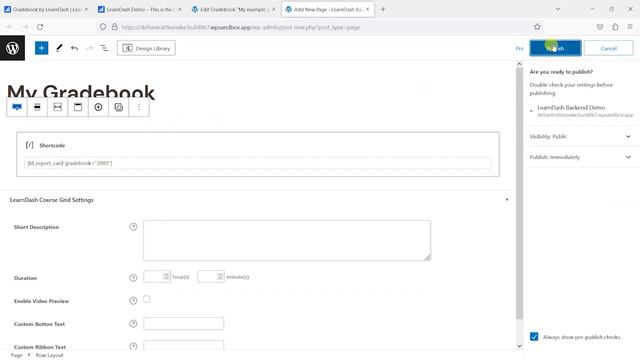Open the block inserter plus button

(x=41, y=48)
